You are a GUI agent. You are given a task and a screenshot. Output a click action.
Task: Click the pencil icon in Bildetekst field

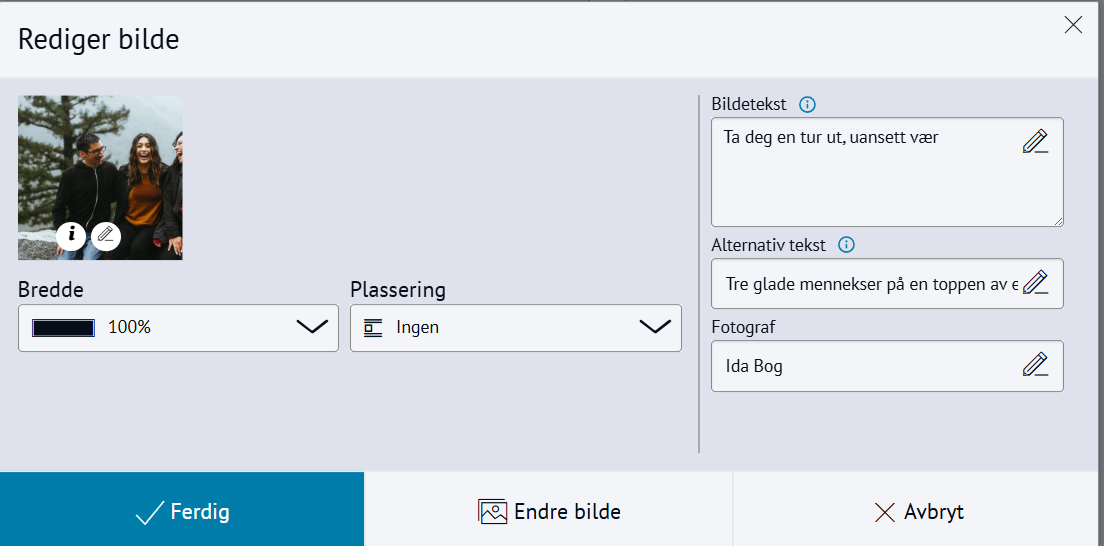tap(1035, 142)
